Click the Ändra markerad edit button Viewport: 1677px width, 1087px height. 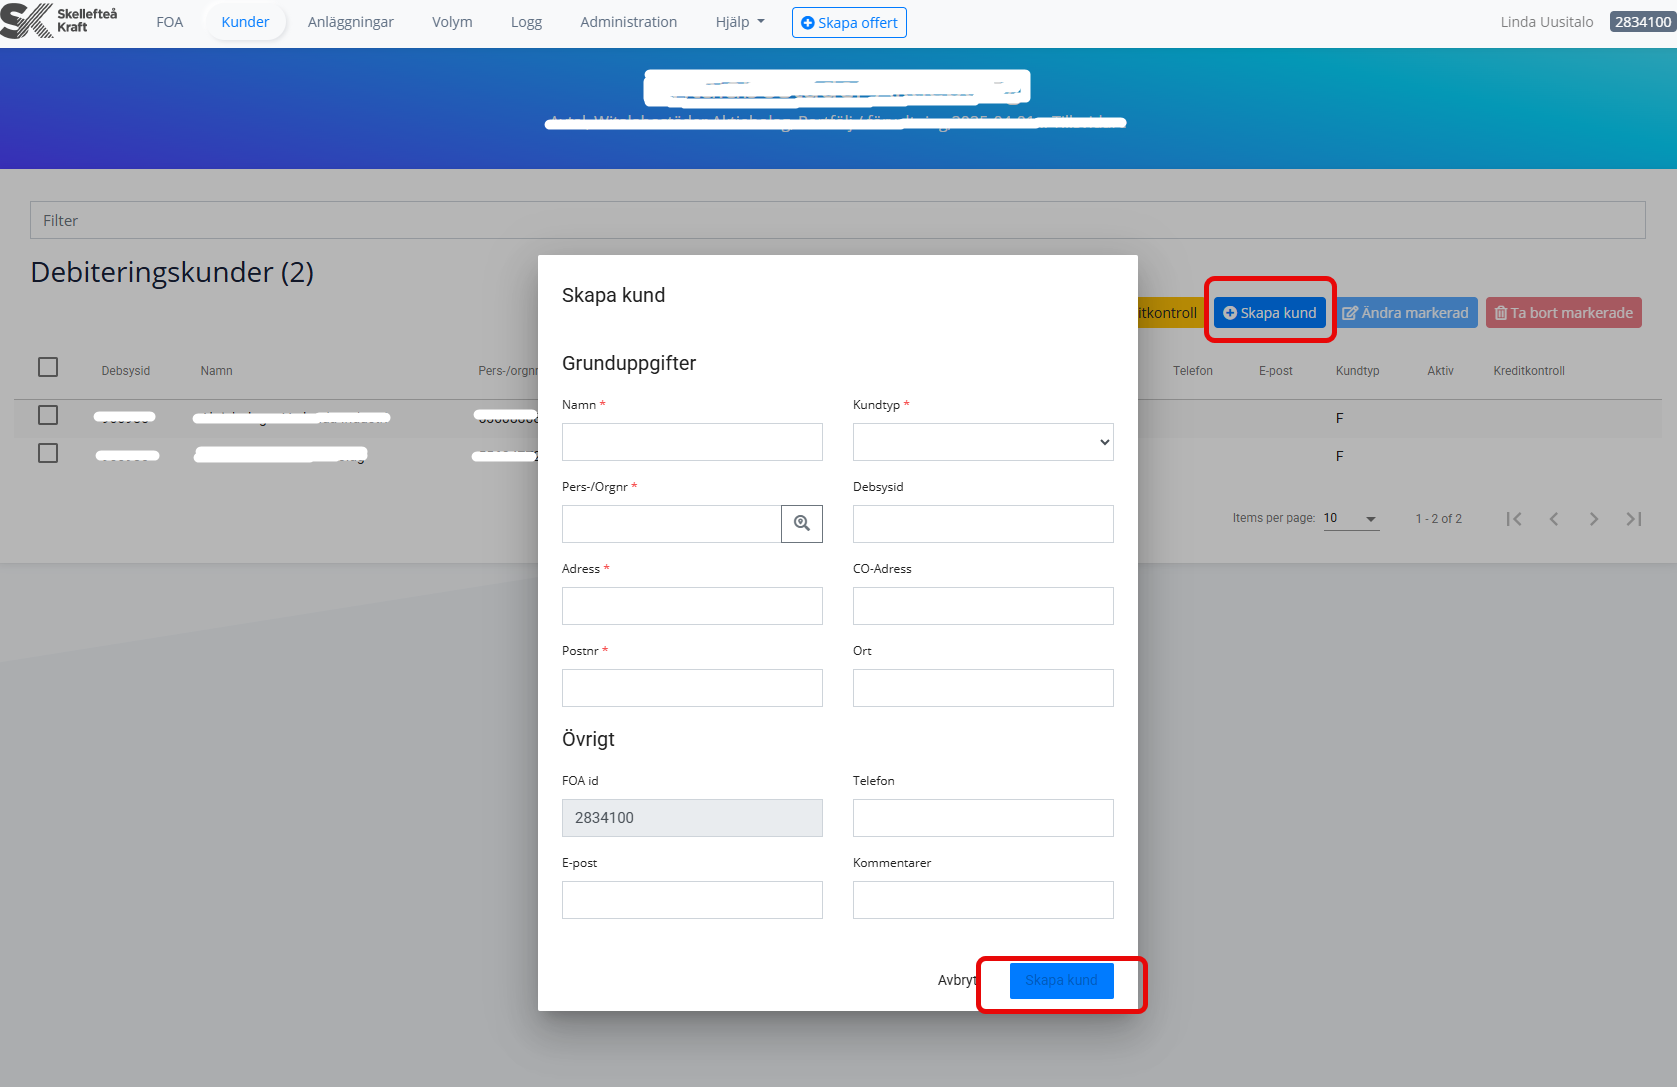tap(1407, 313)
